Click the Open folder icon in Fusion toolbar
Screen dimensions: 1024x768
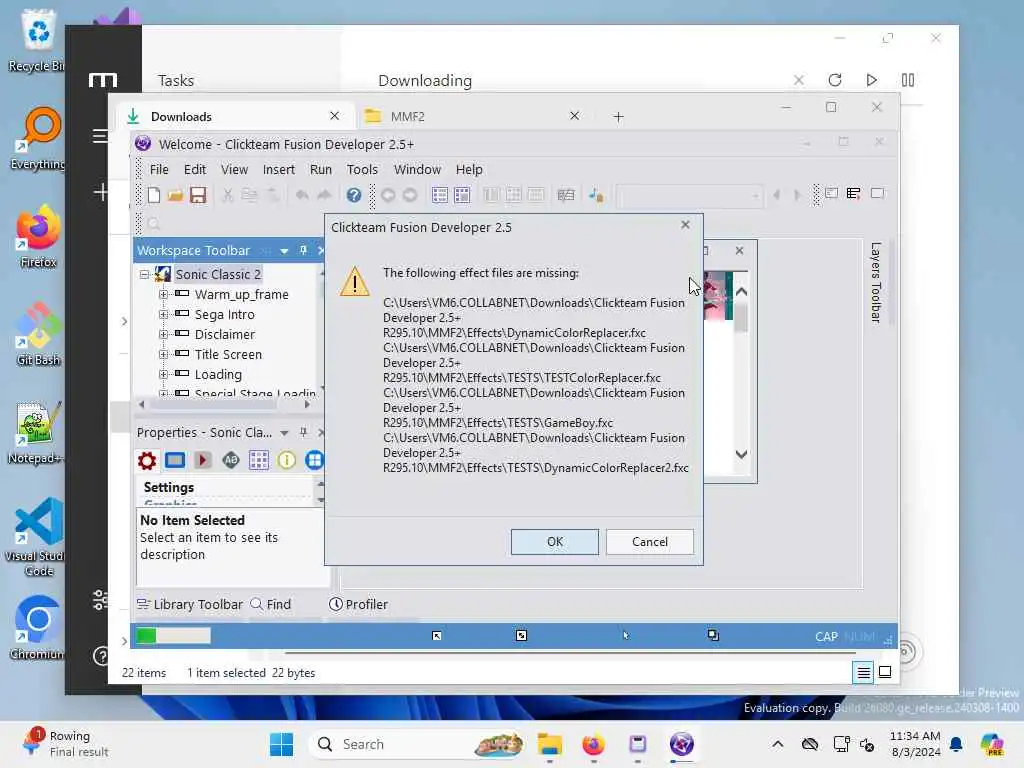175,195
